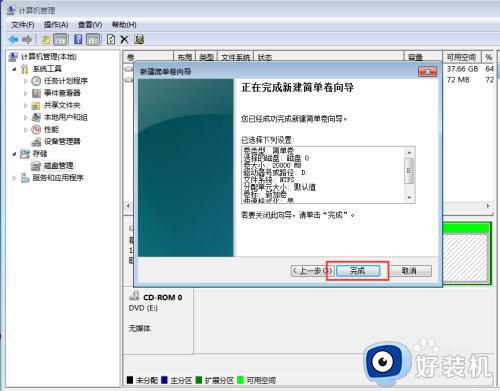This screenshot has height=391, width=500.
Task: Click the Forward arrow in the toolbar
Action: point(27,40)
